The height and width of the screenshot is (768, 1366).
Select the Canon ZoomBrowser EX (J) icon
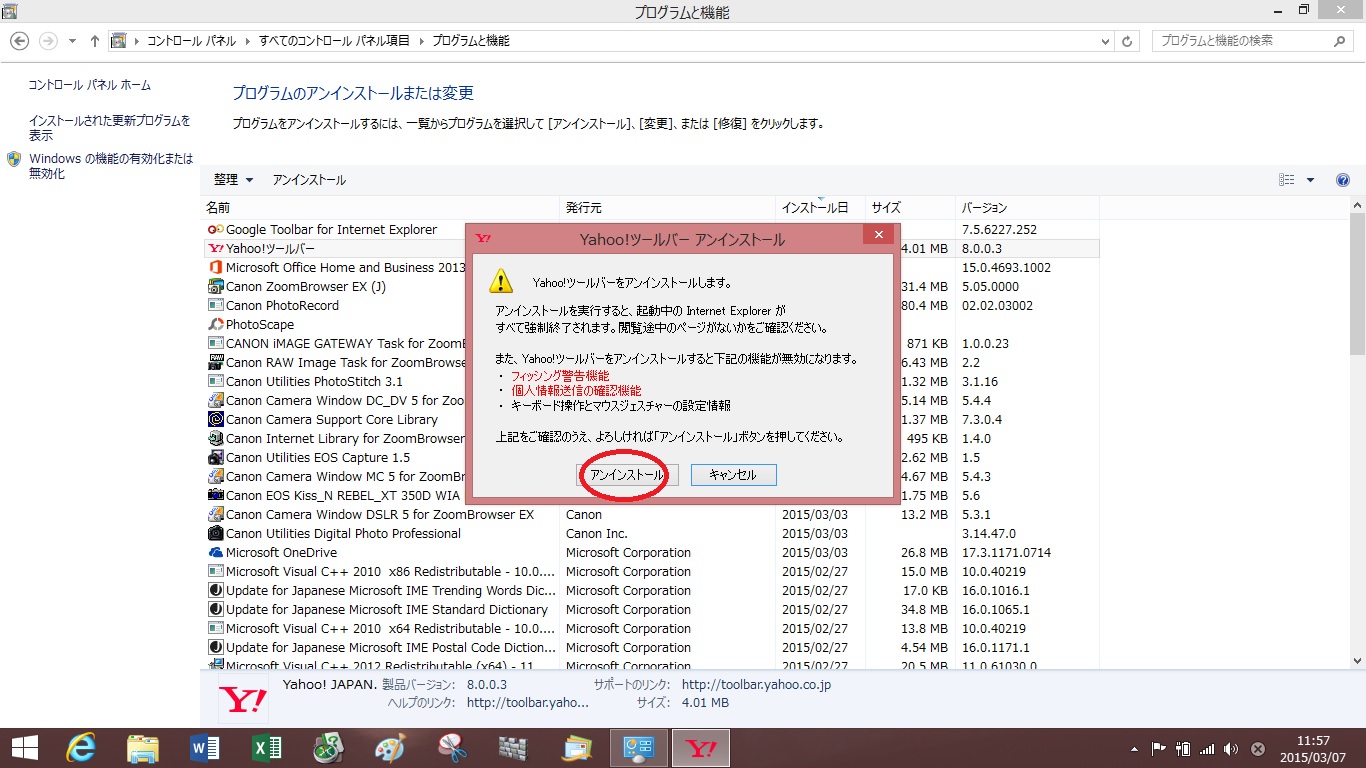click(215, 287)
